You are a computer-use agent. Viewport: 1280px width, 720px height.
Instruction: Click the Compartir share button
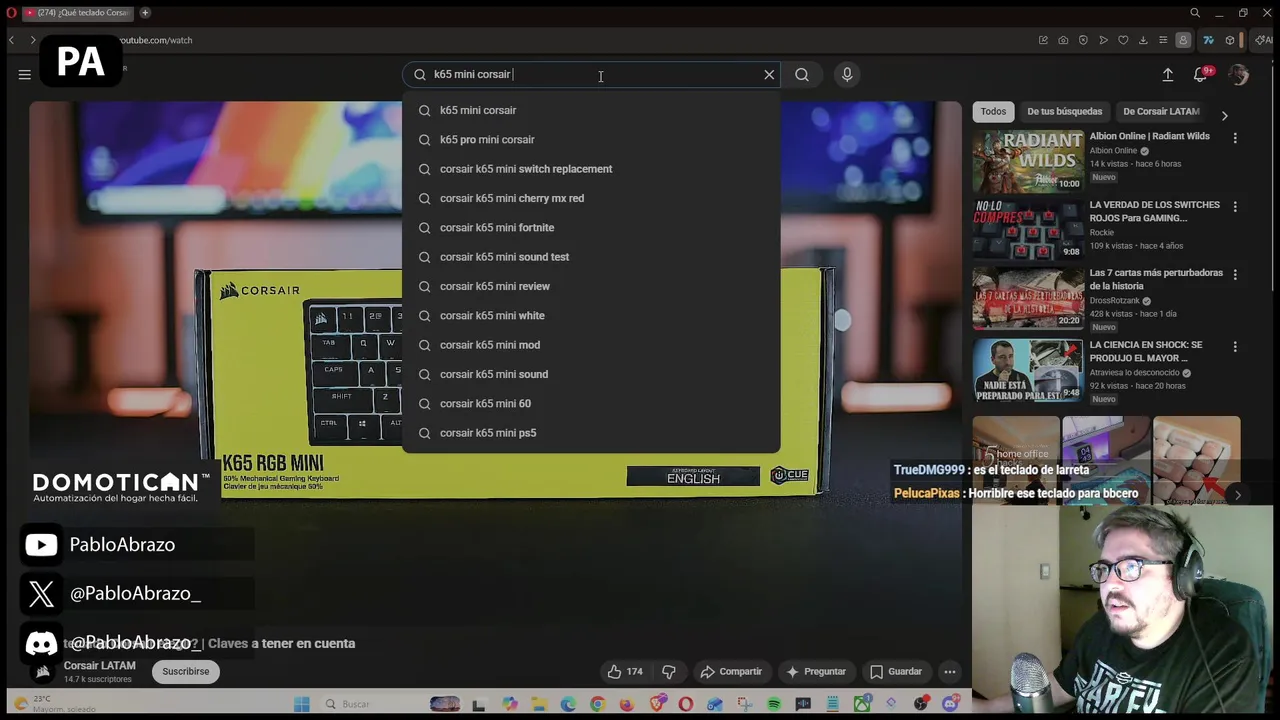click(x=731, y=671)
